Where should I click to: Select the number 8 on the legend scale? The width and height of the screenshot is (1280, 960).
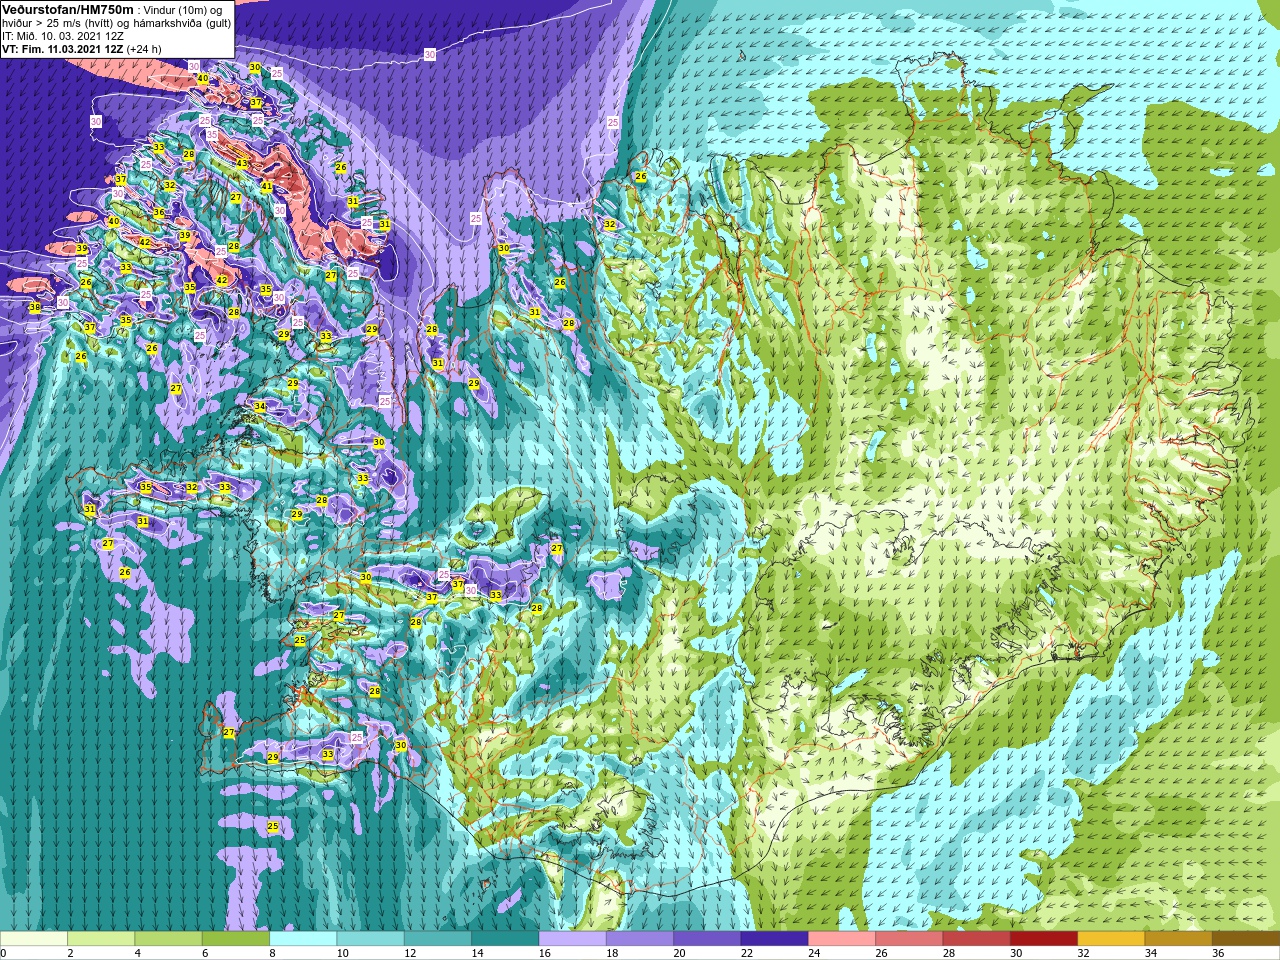tap(272, 953)
